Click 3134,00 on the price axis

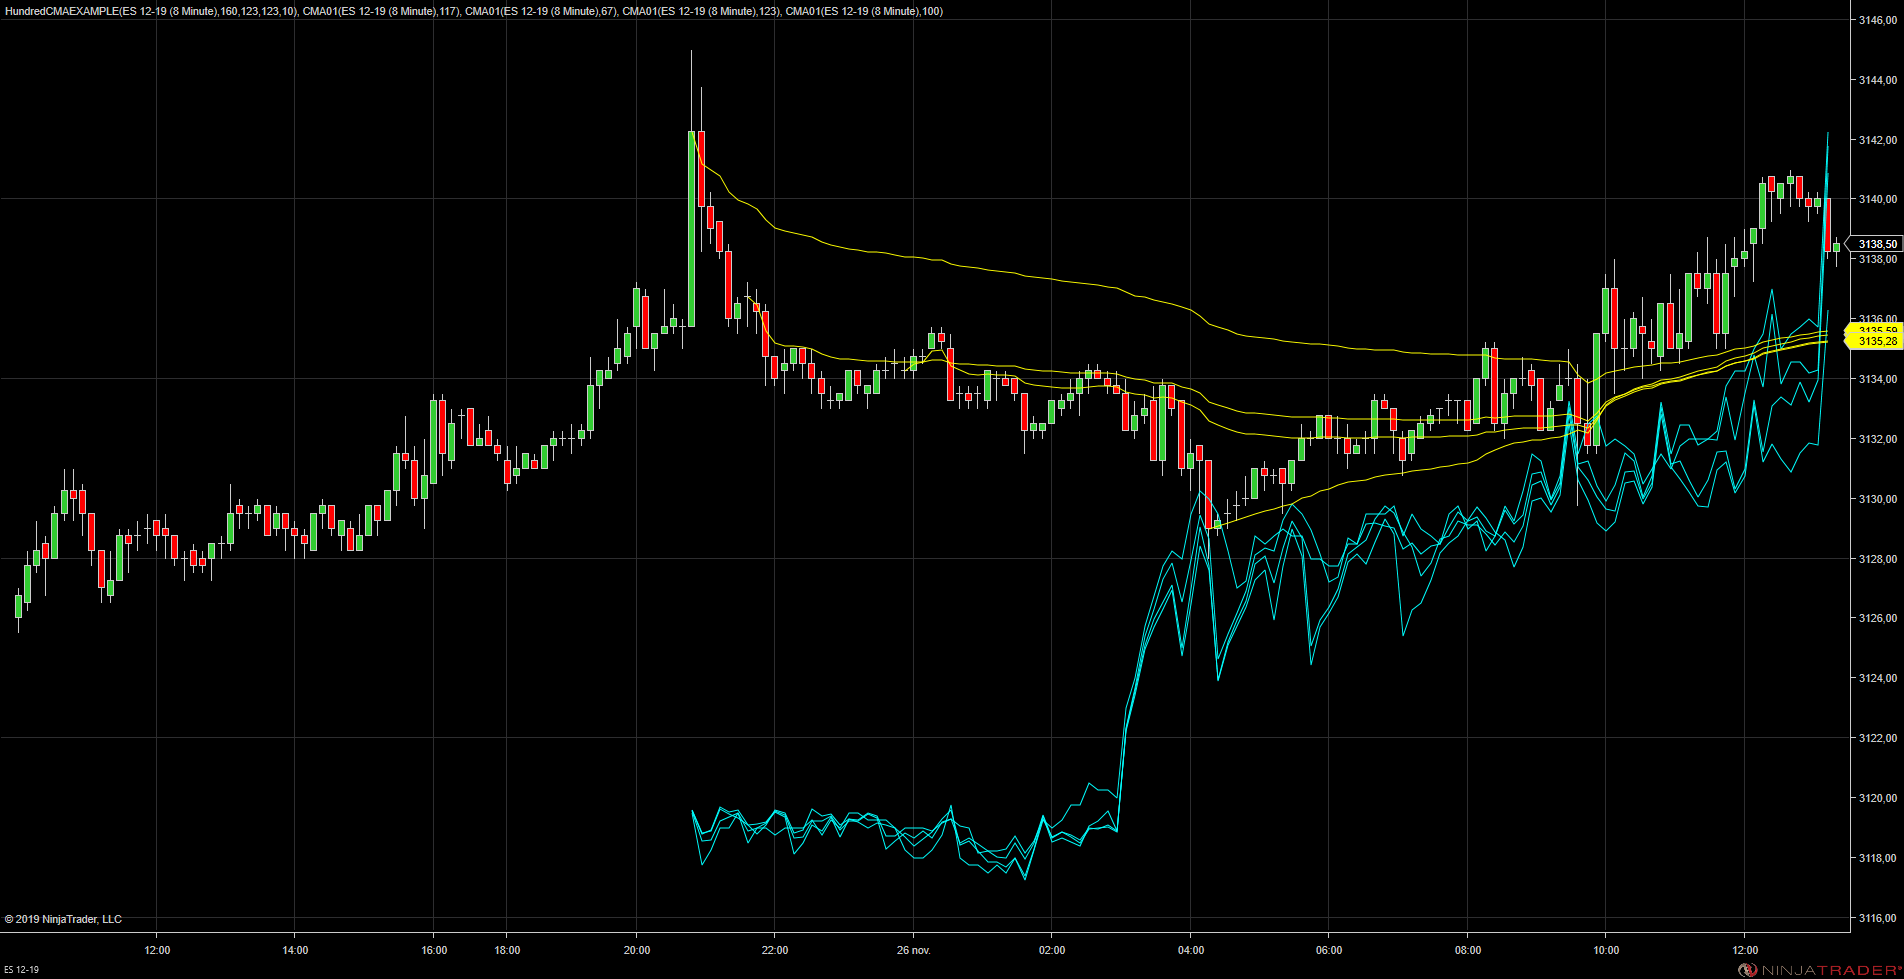coord(1877,379)
